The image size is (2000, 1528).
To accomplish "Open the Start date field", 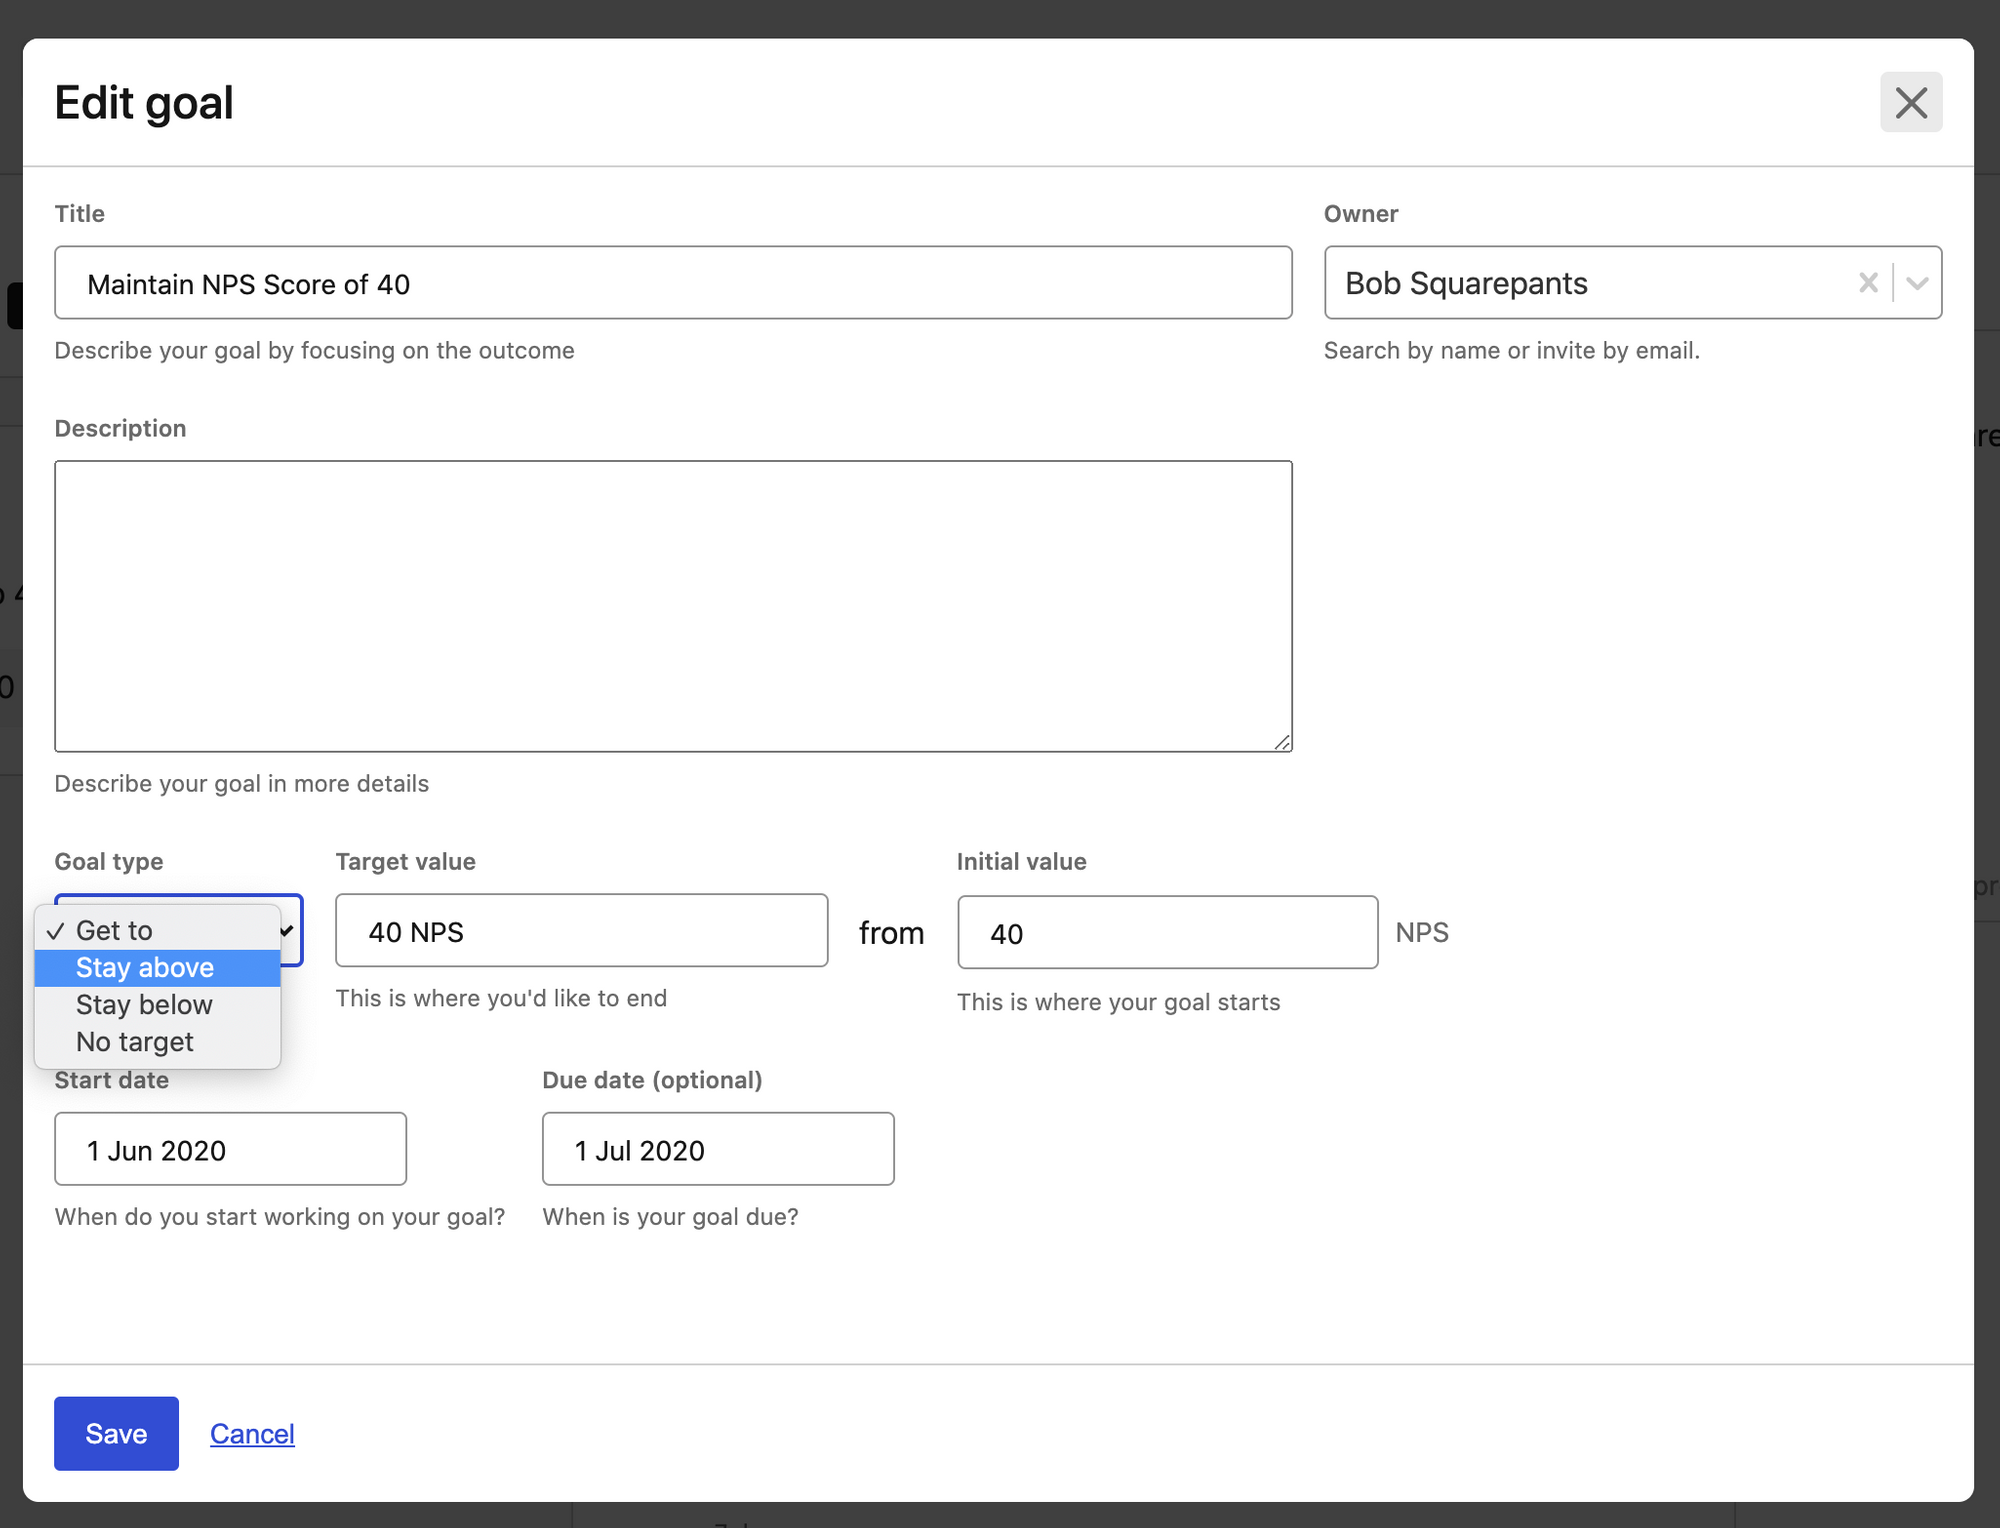I will [230, 1149].
